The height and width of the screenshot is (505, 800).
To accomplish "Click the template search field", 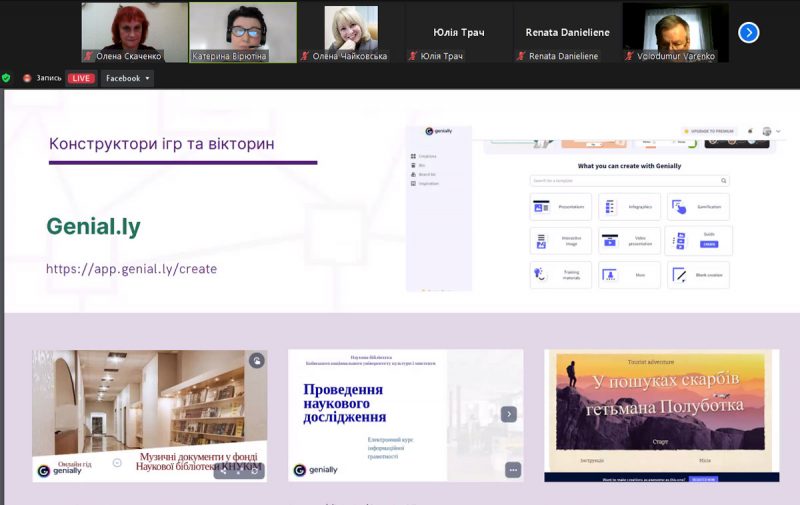I will [x=630, y=181].
